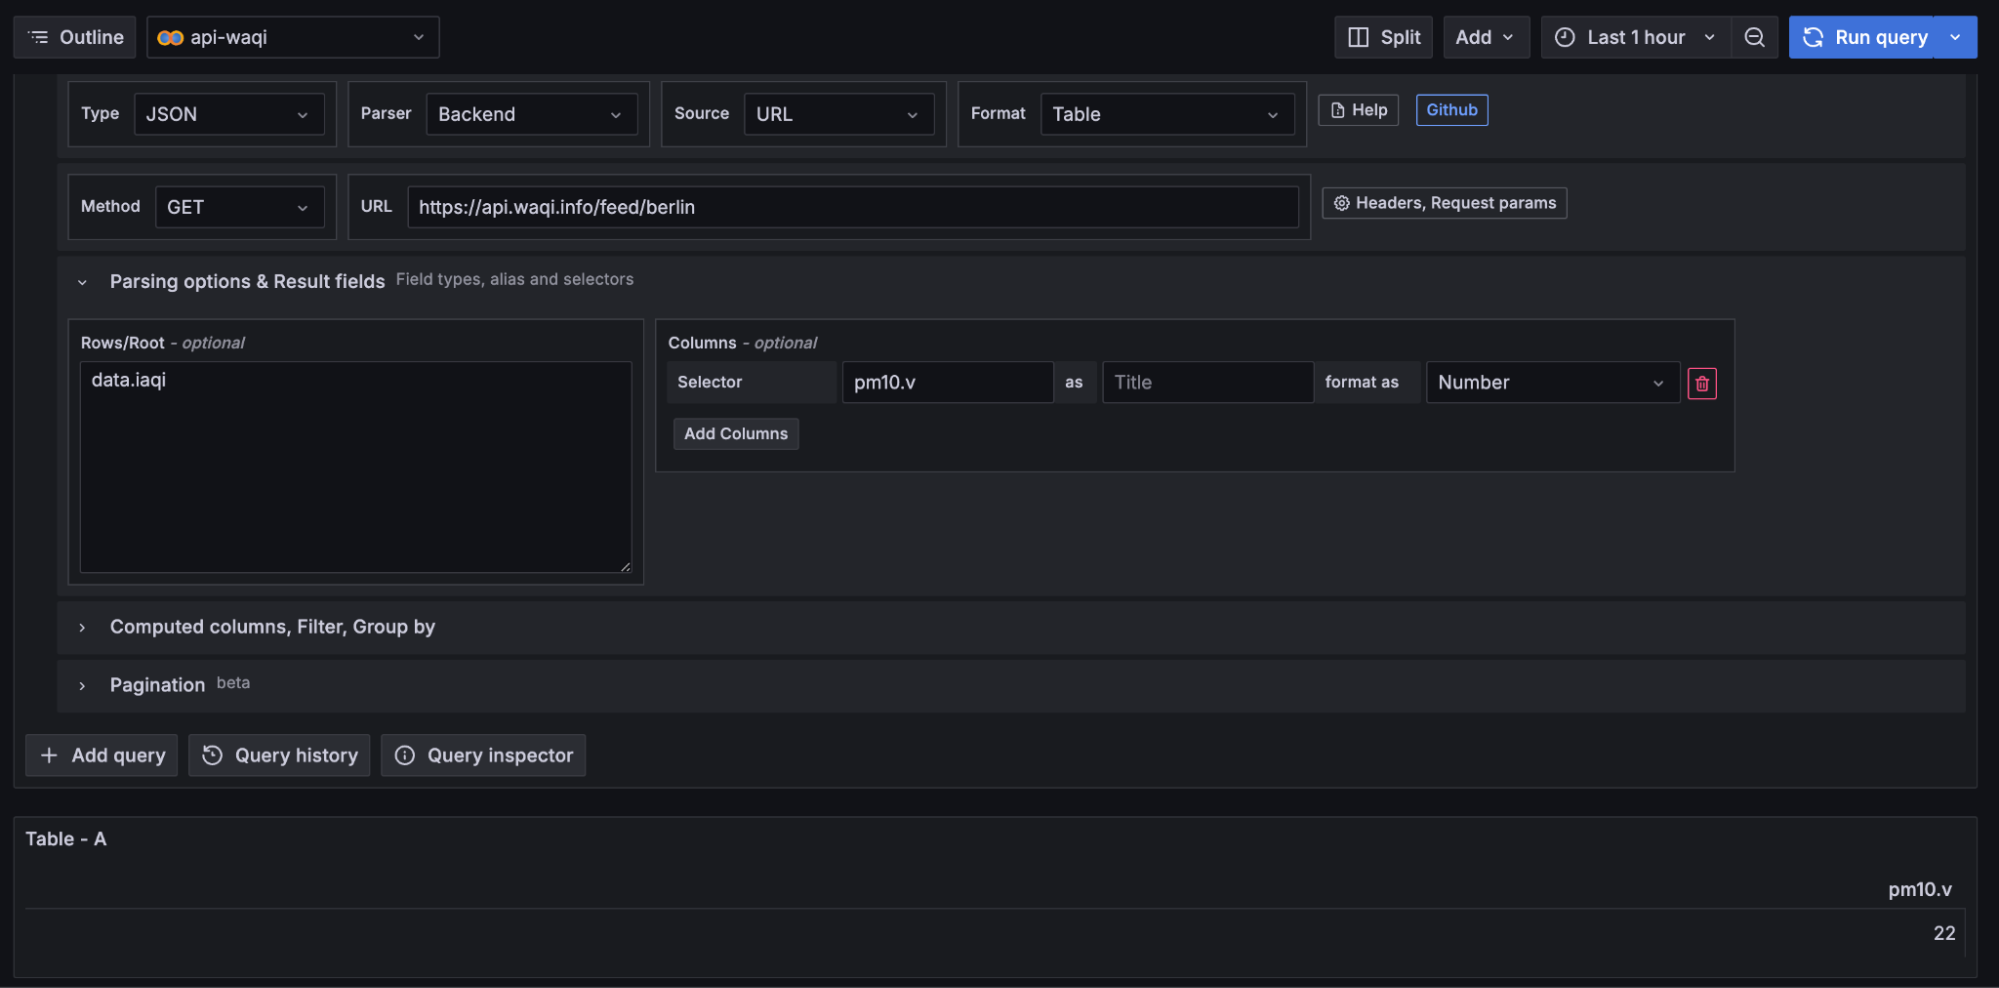Open Query history via history icon
This screenshot has width=1999, height=988.
(212, 755)
